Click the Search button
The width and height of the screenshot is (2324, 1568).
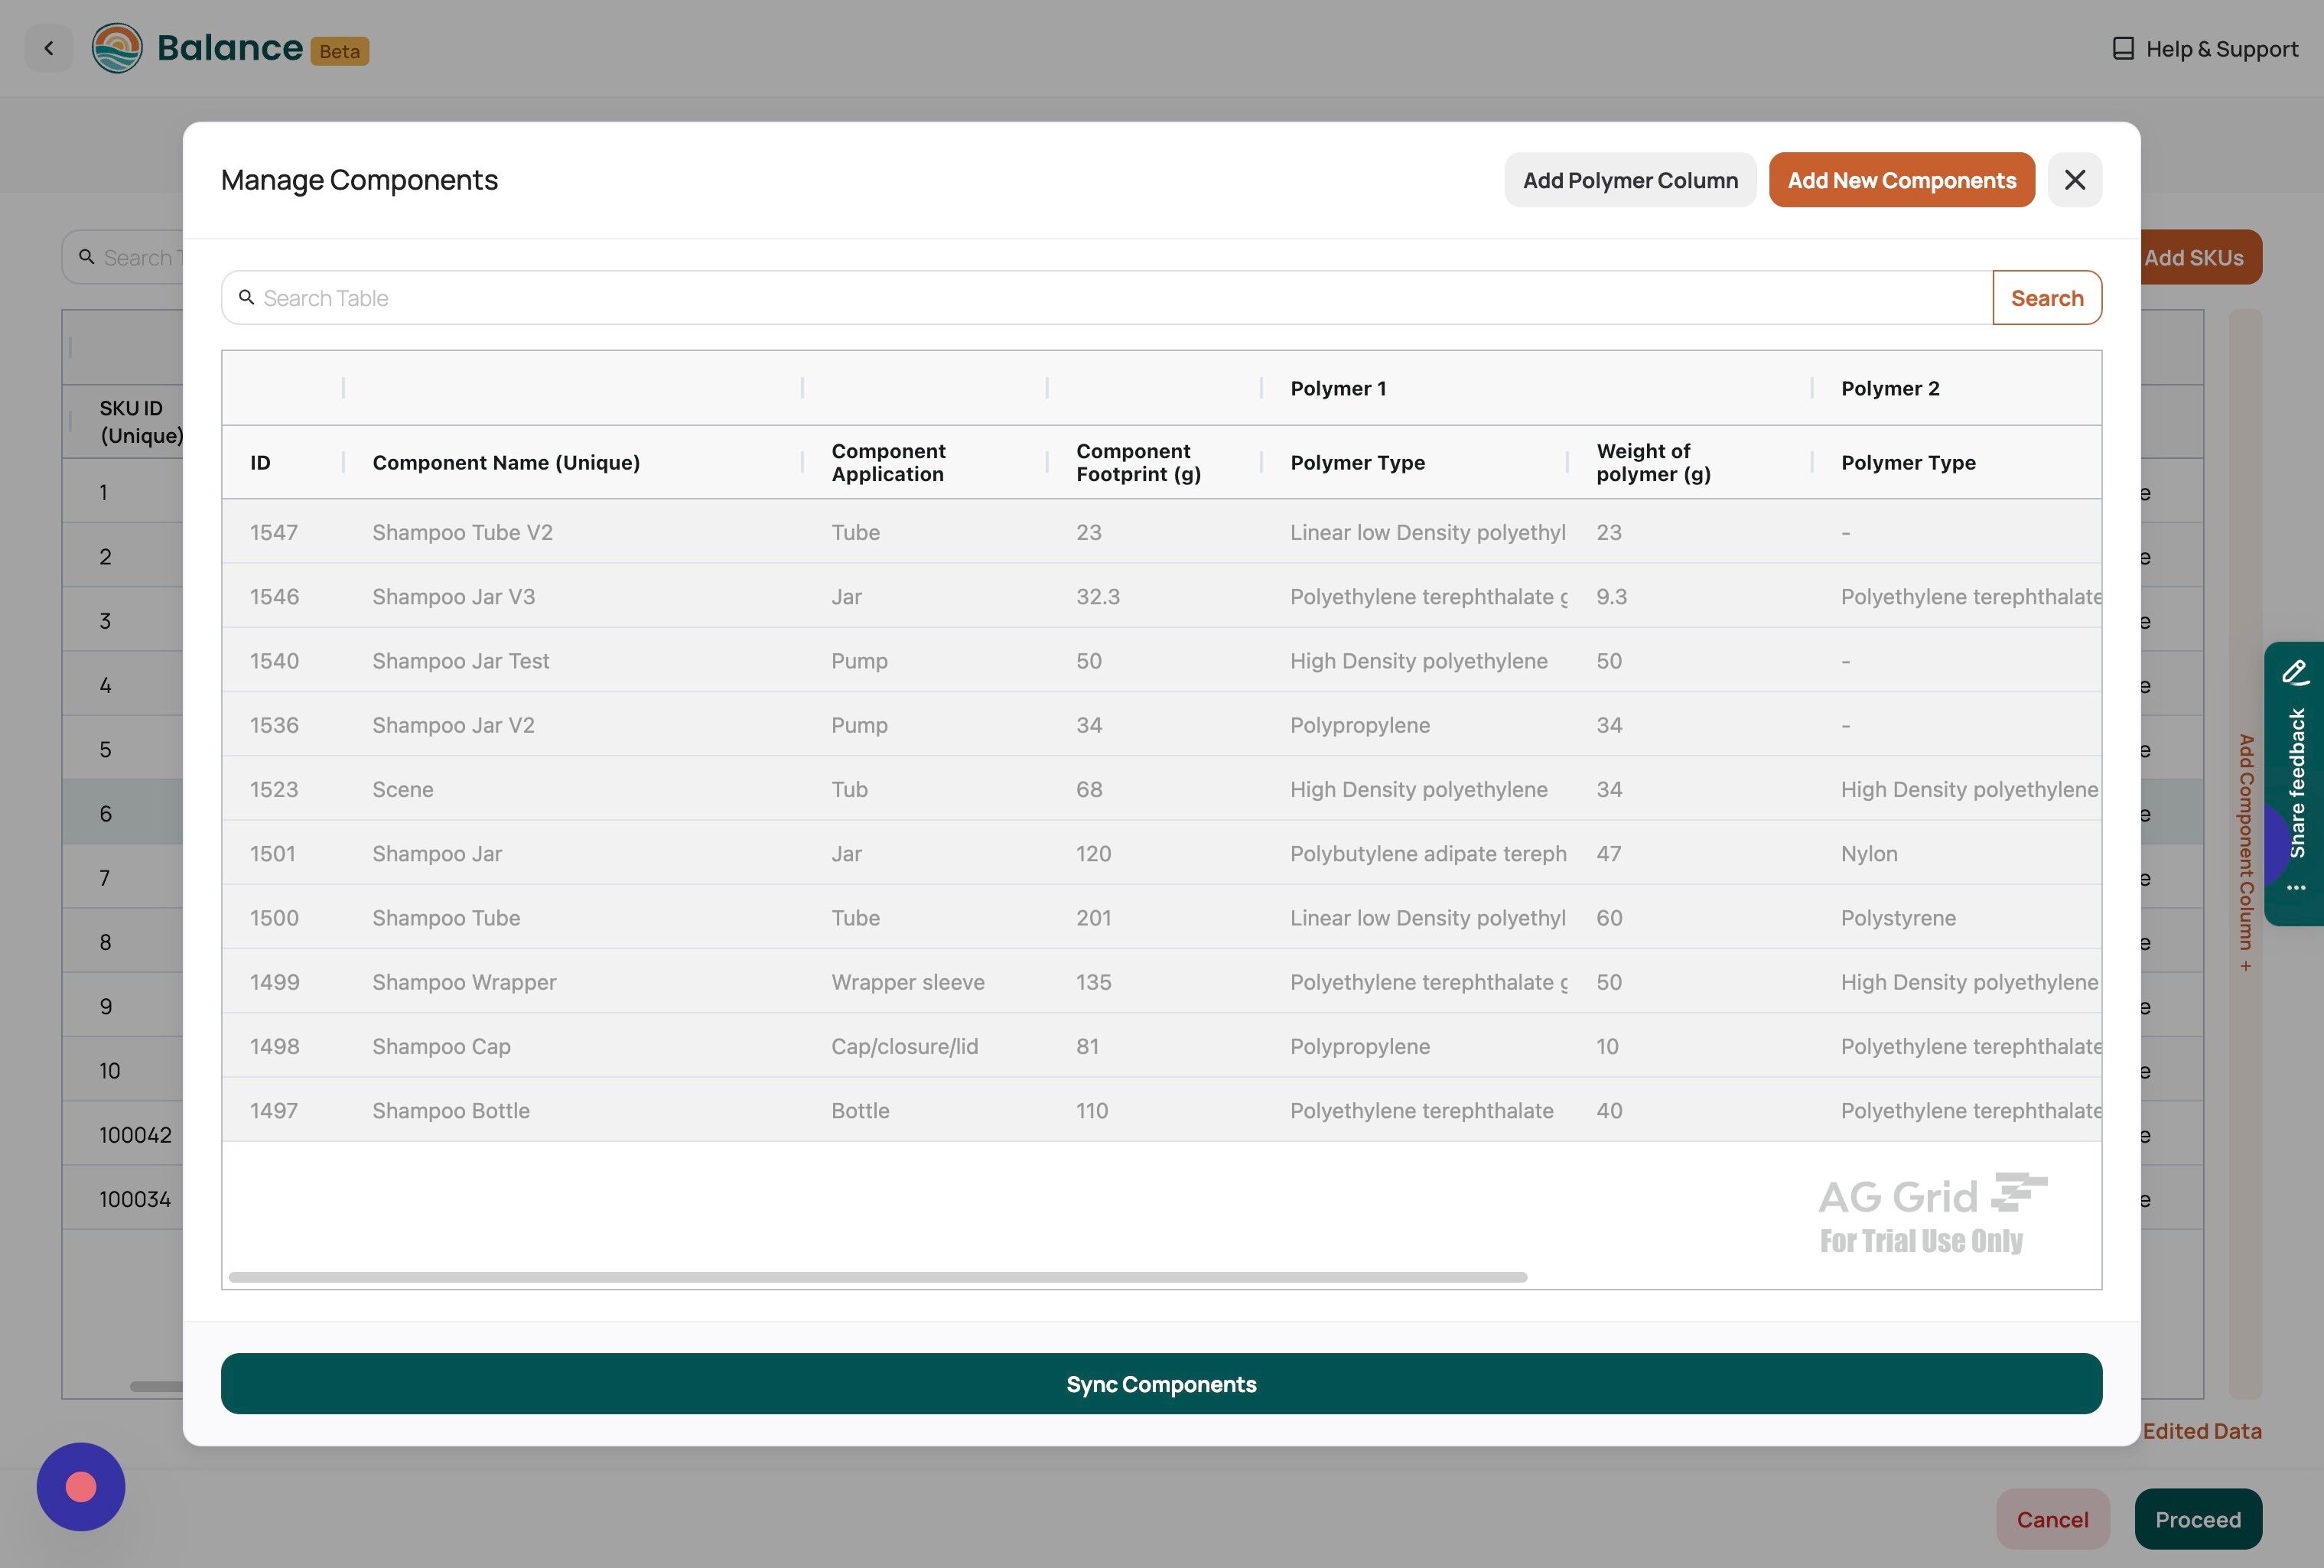(x=2047, y=298)
